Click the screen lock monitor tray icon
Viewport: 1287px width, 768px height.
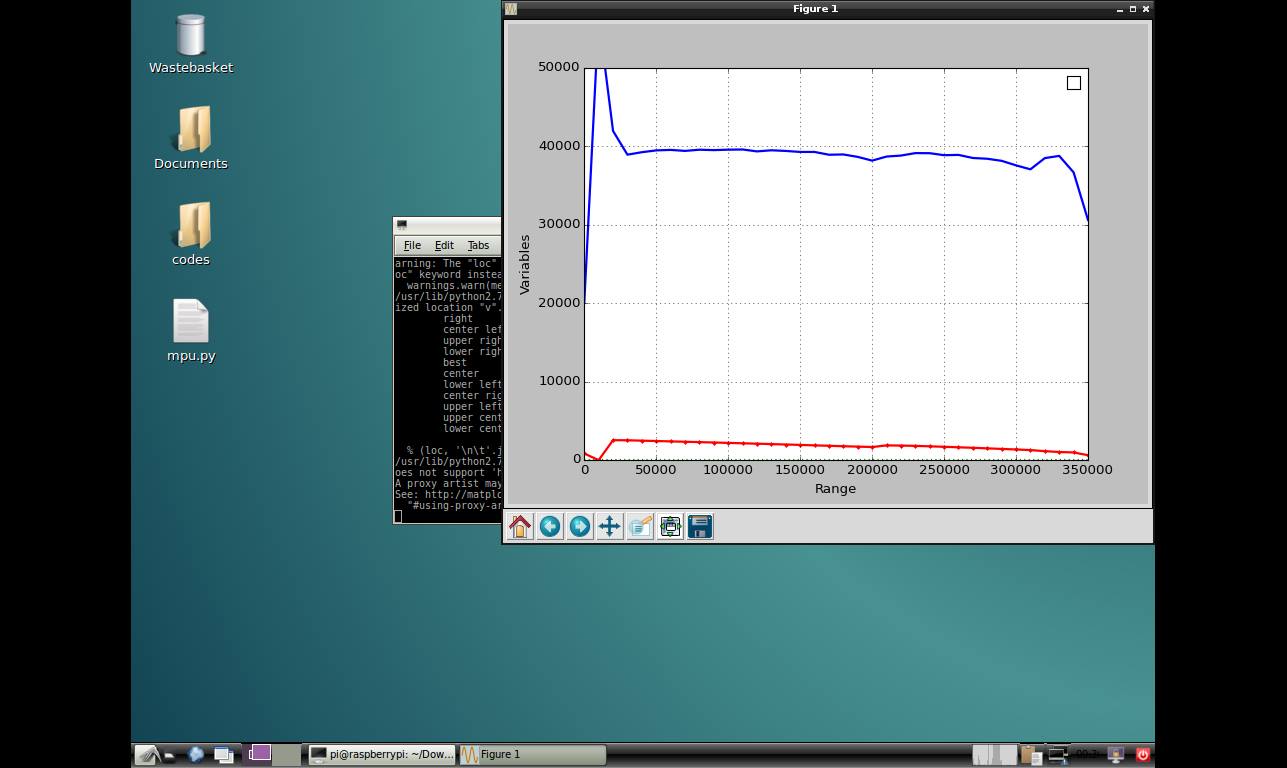(x=1116, y=755)
